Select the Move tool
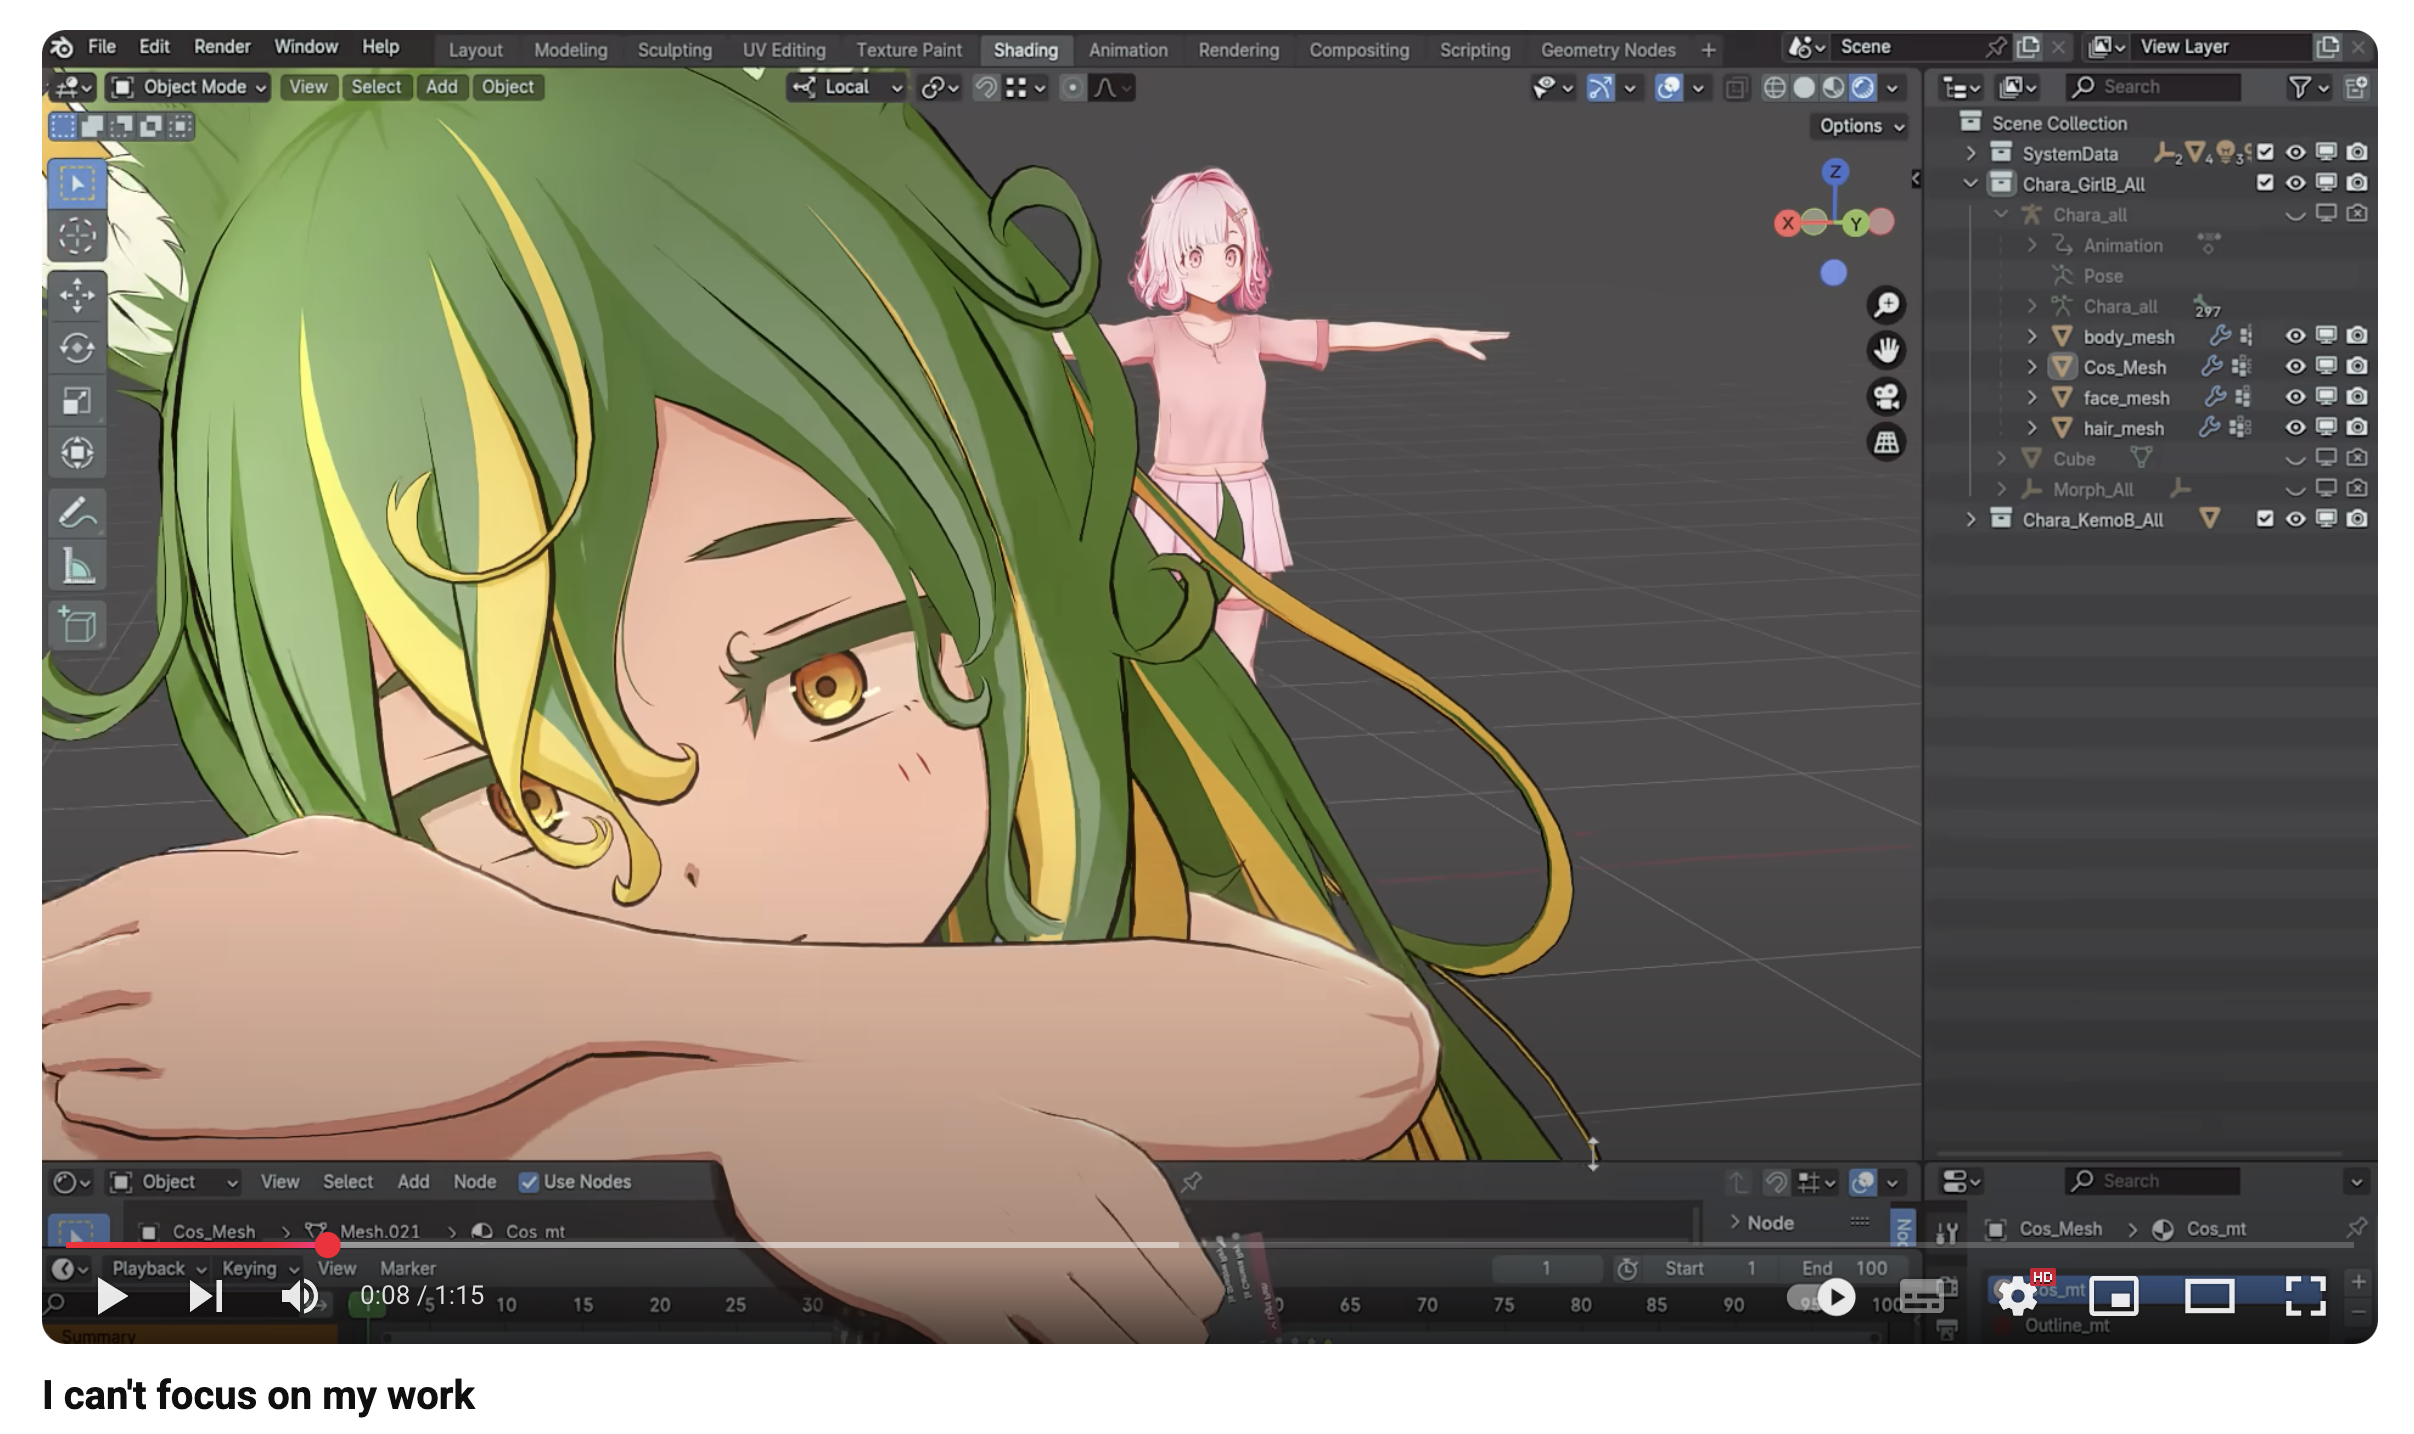This screenshot has height=1434, width=2414. point(77,296)
